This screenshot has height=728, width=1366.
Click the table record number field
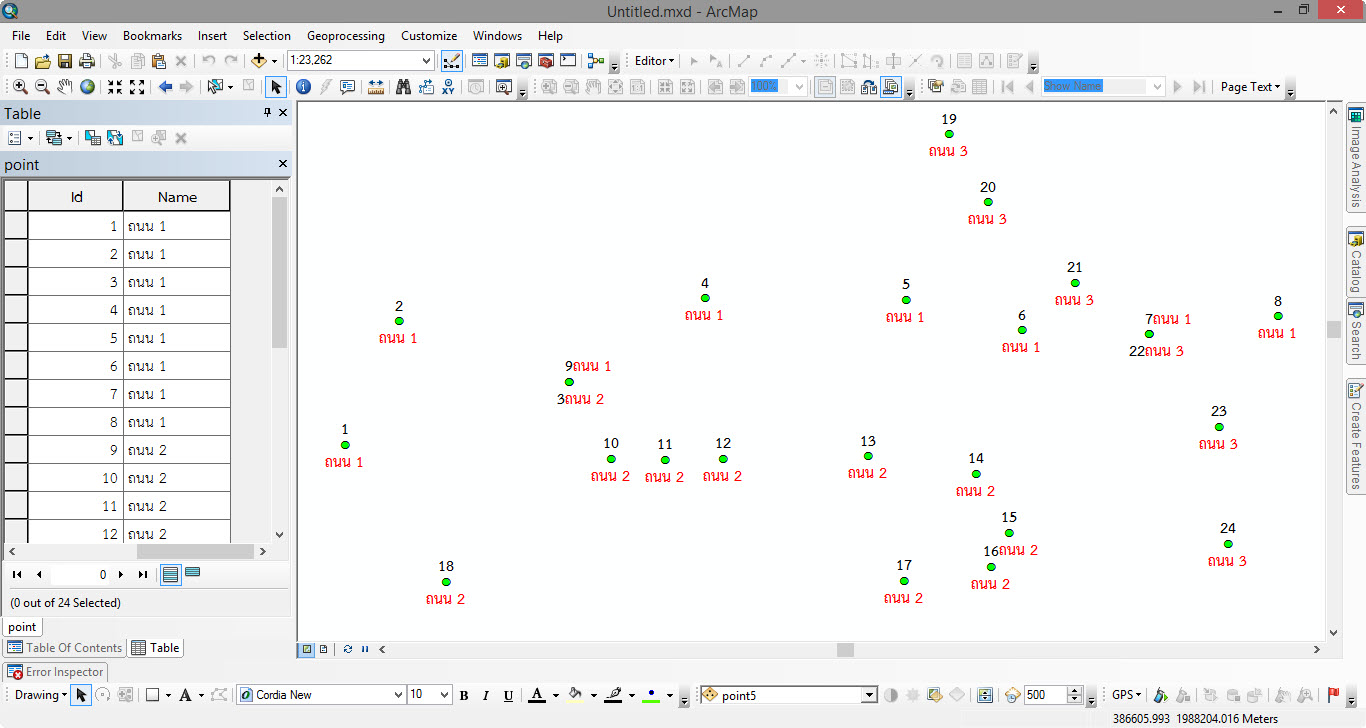pos(81,575)
